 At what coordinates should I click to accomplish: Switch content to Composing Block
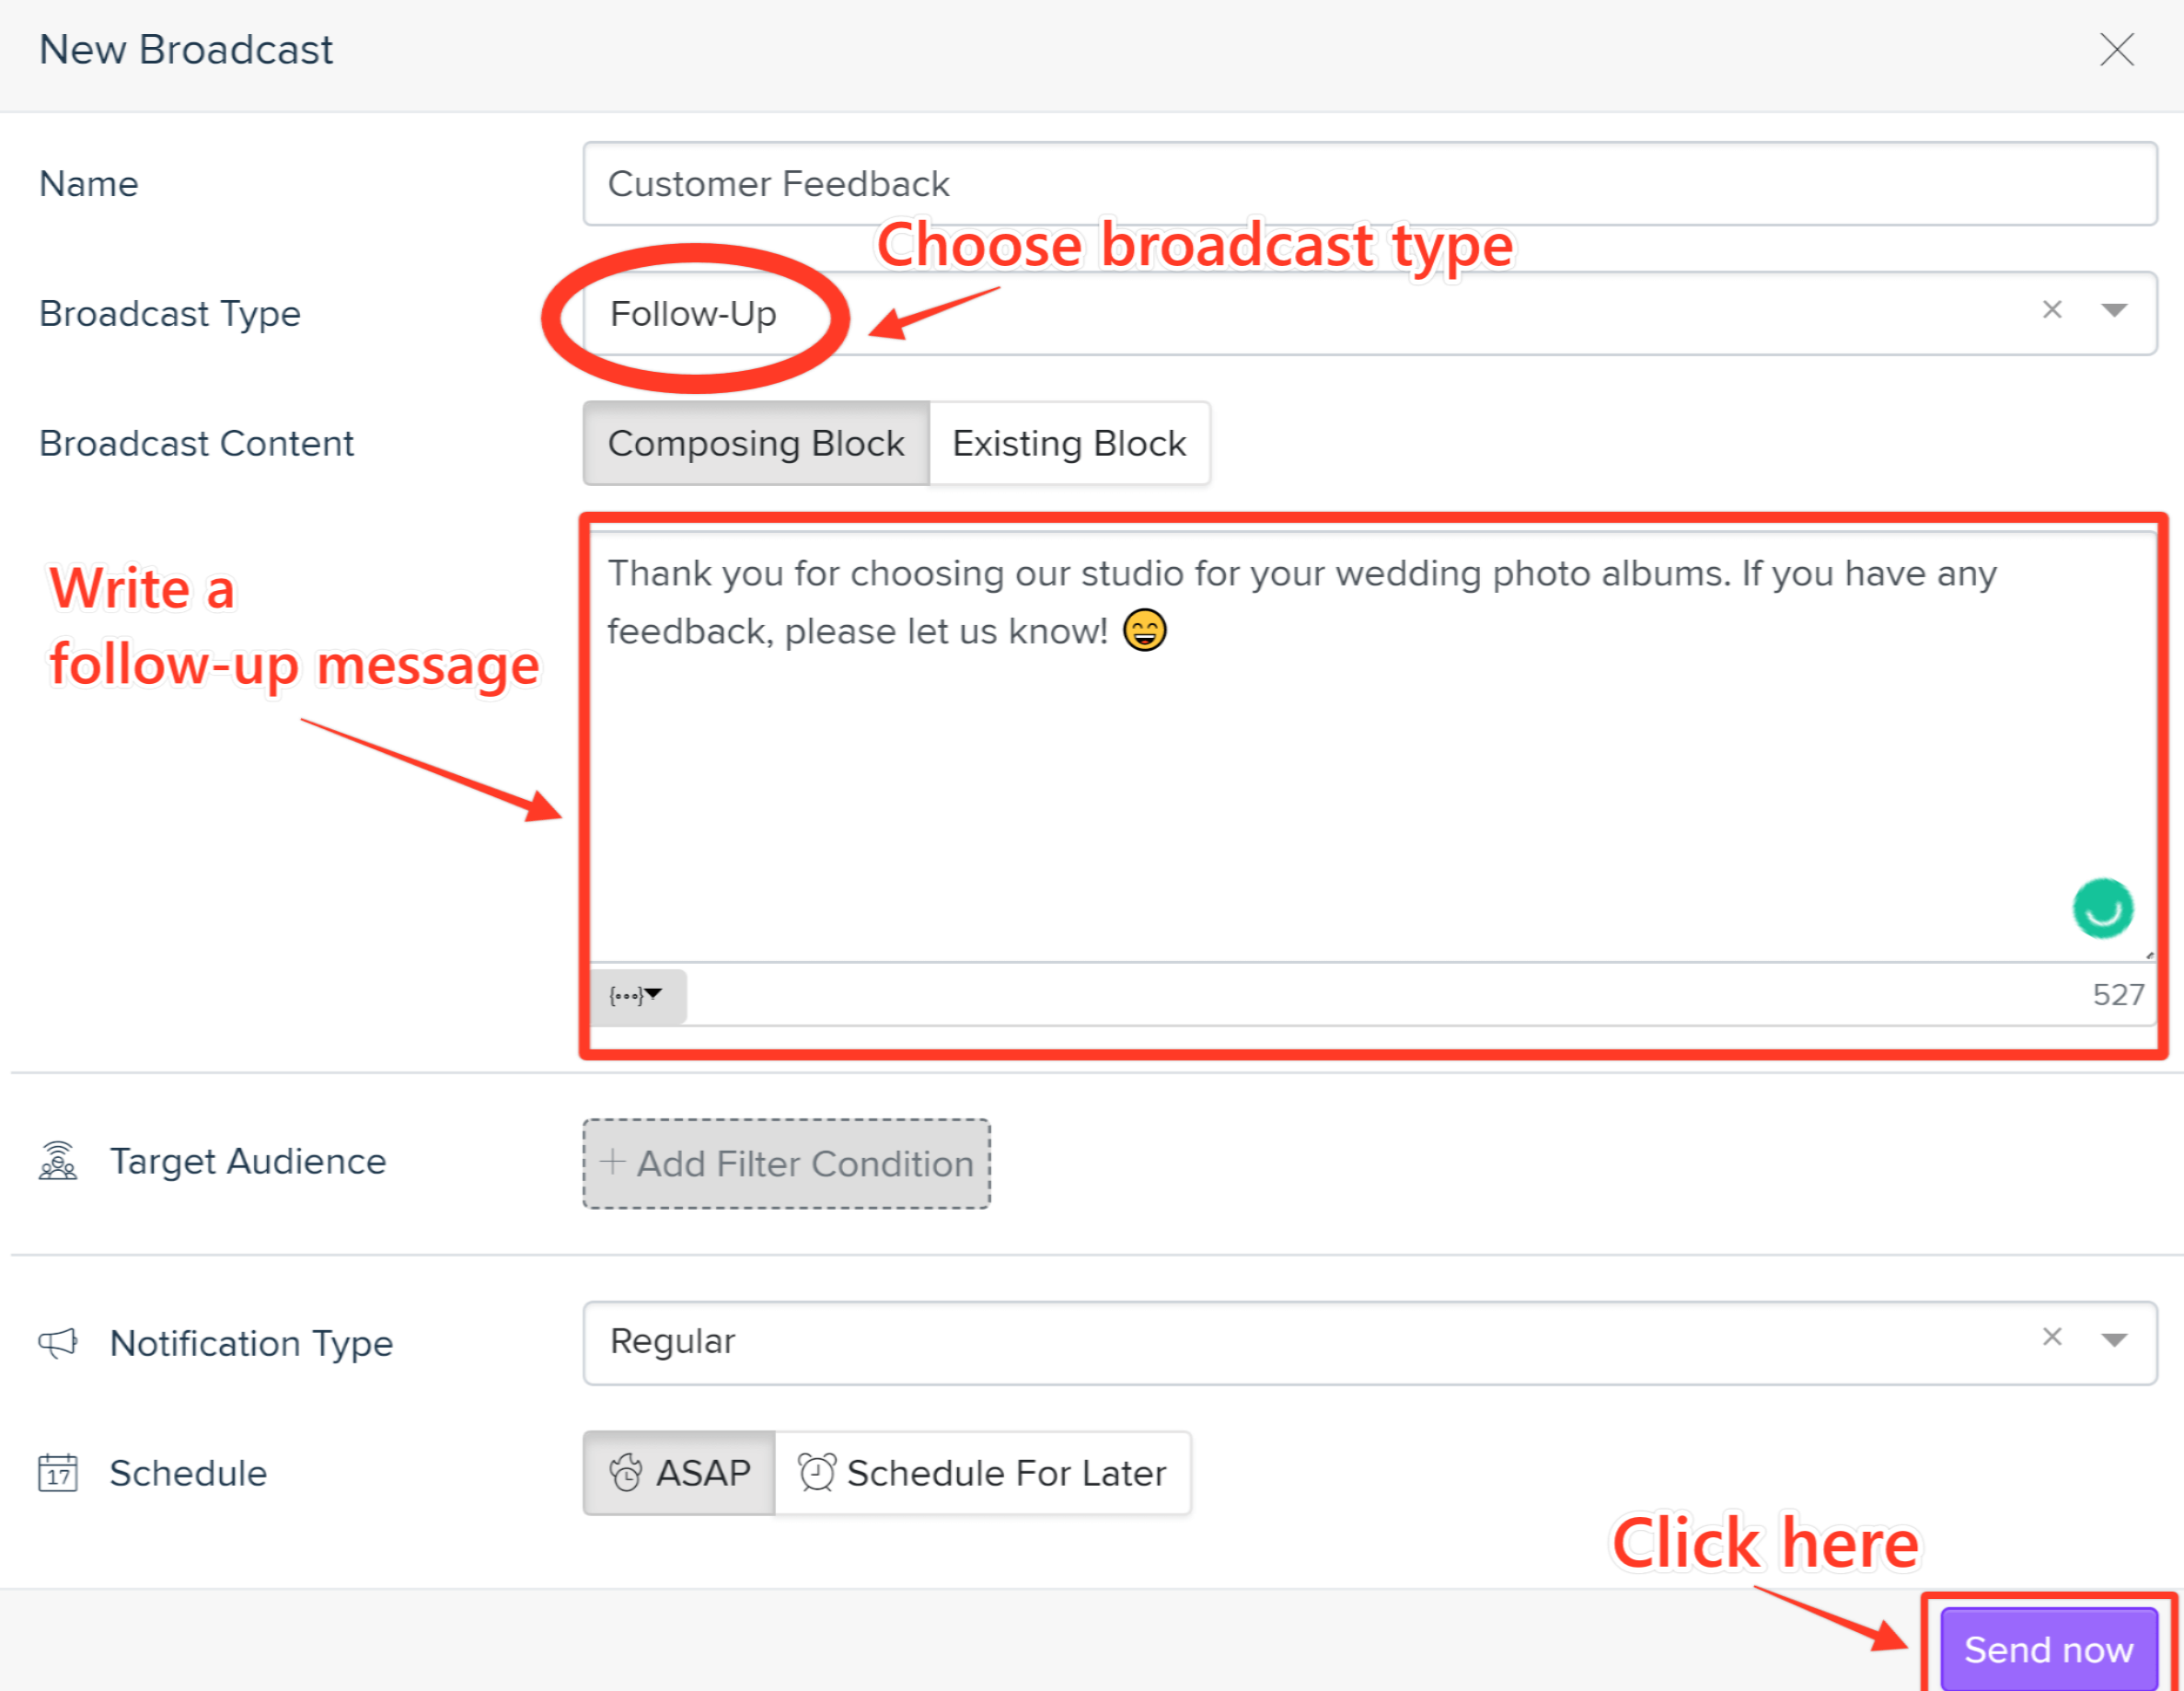coord(756,443)
